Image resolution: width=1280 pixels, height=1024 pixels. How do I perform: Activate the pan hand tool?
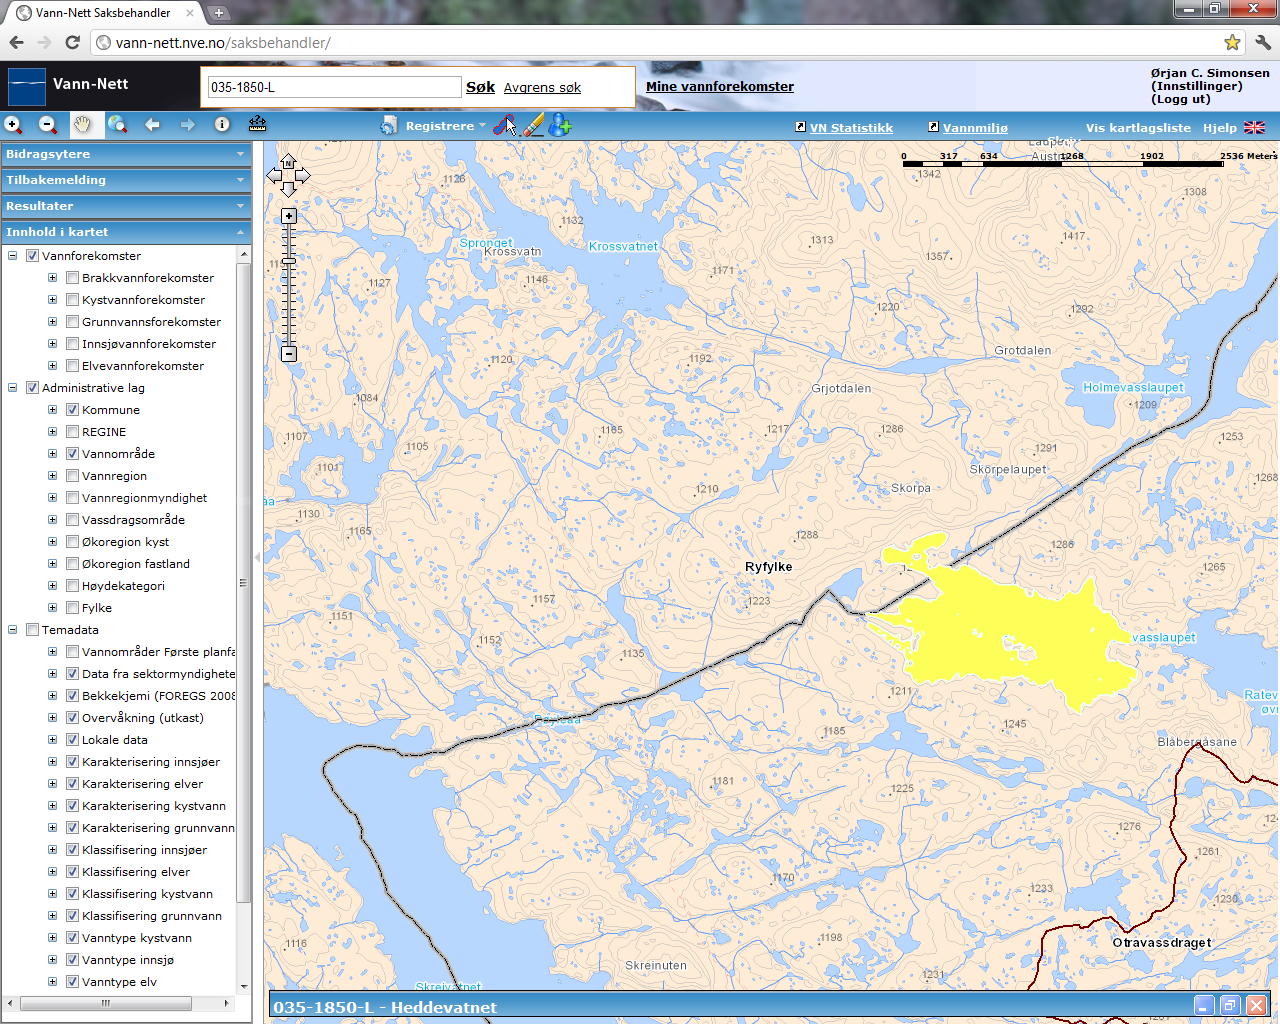pyautogui.click(x=82, y=124)
